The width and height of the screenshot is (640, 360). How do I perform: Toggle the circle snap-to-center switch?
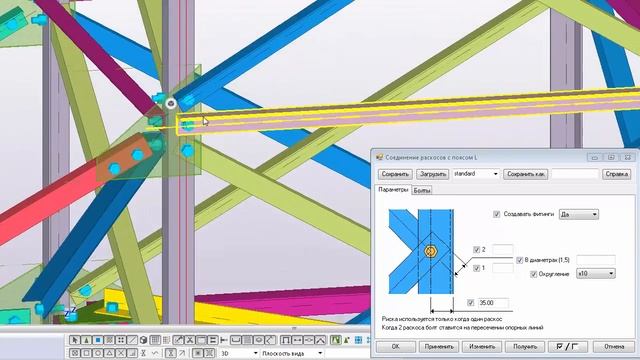tap(98, 353)
